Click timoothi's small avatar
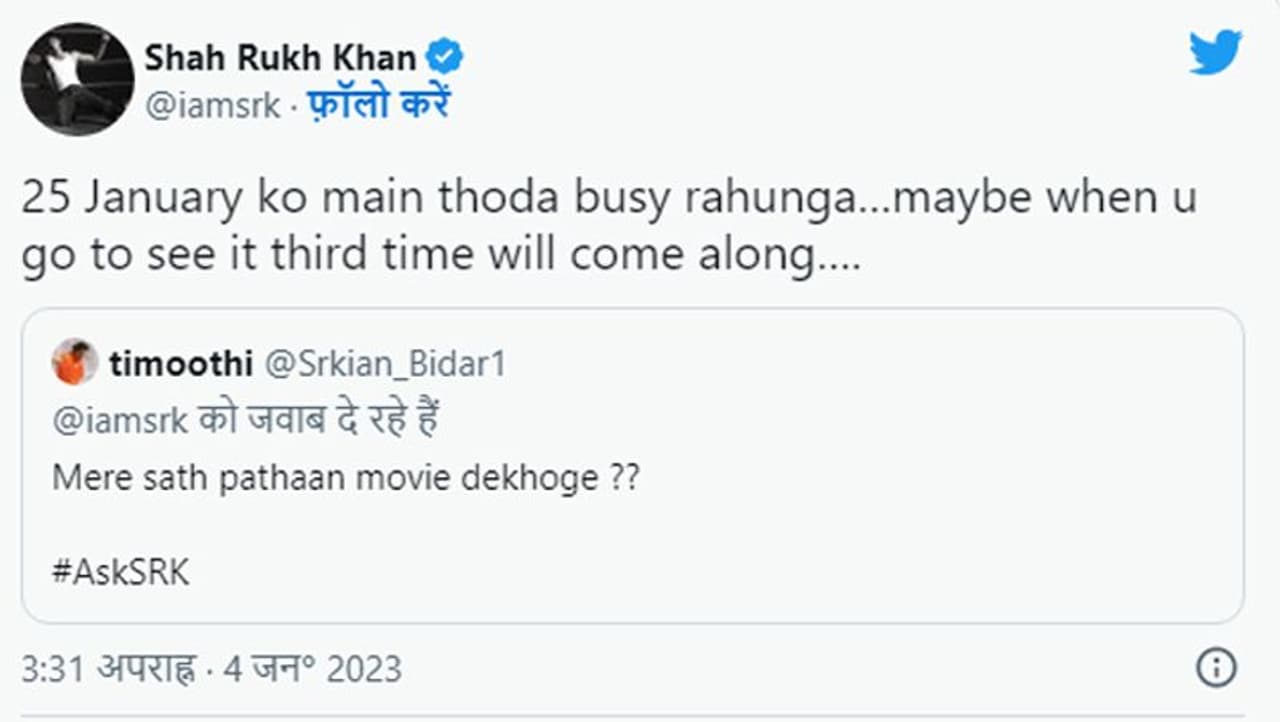1280x722 pixels. [x=75, y=362]
